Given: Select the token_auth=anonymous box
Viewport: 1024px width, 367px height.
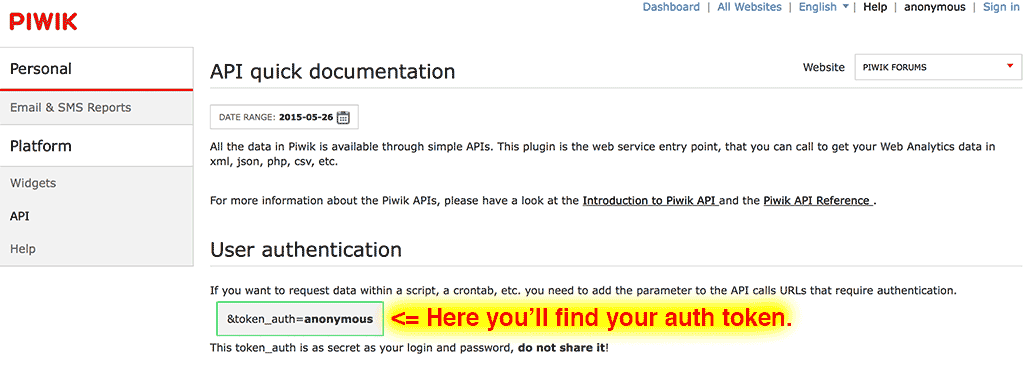Looking at the screenshot, I should pos(300,319).
